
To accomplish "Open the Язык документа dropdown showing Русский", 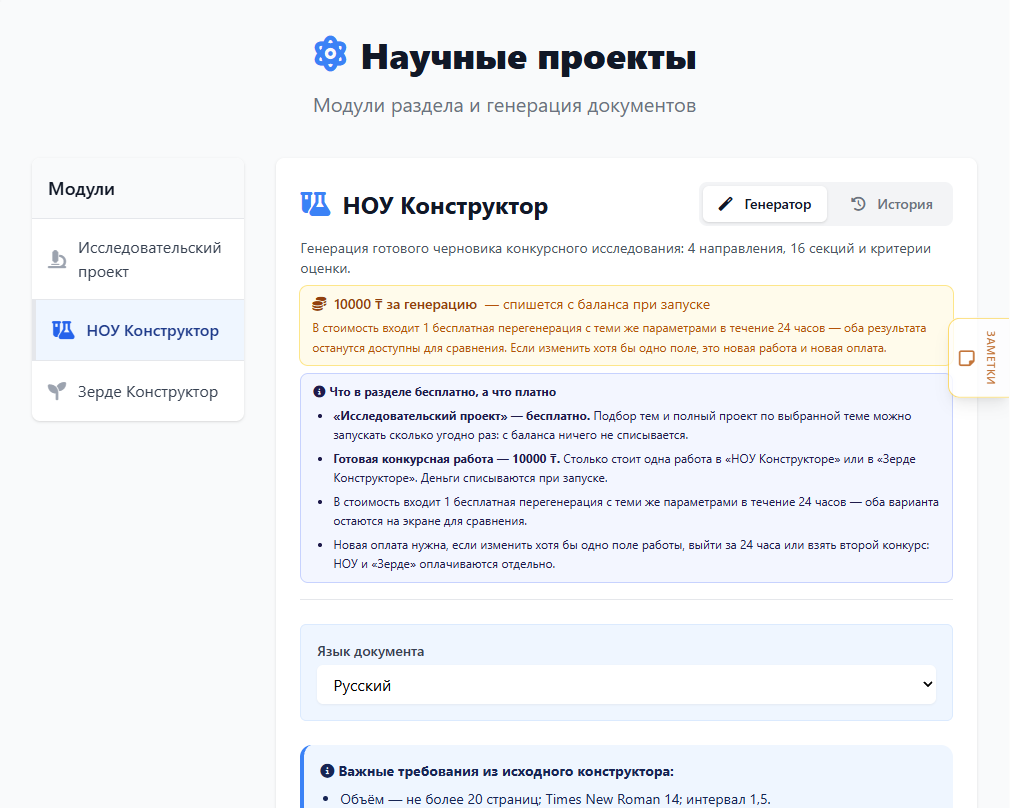I will 626,685.
